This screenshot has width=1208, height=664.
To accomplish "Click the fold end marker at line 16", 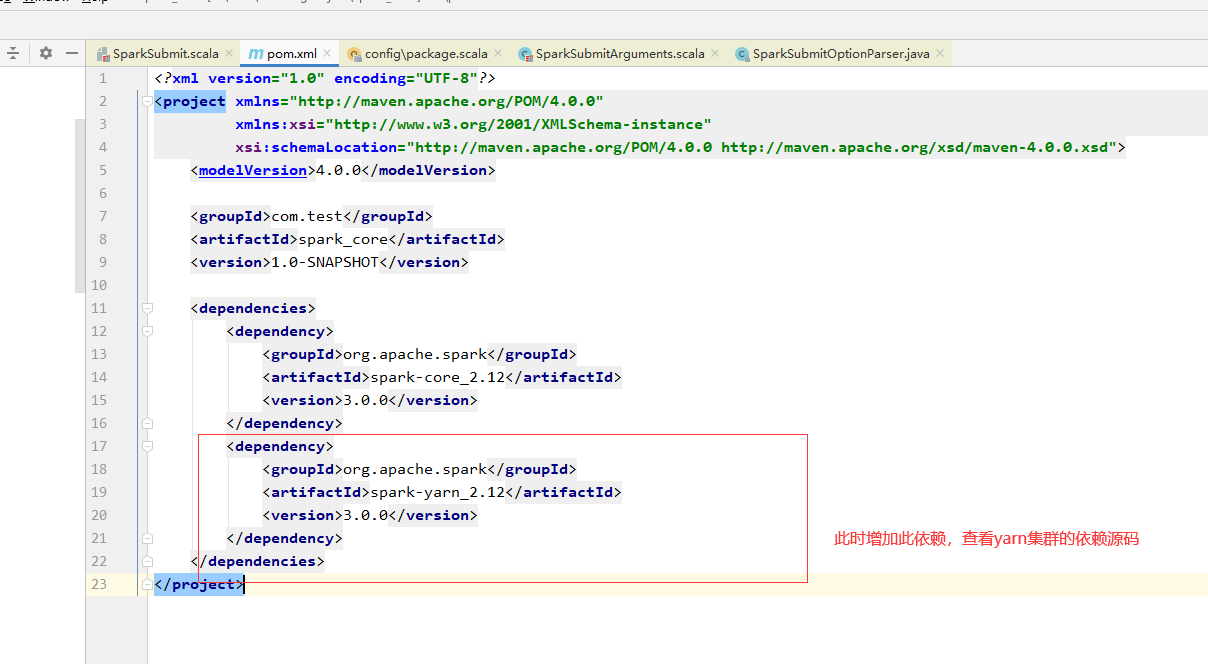I will tap(147, 423).
